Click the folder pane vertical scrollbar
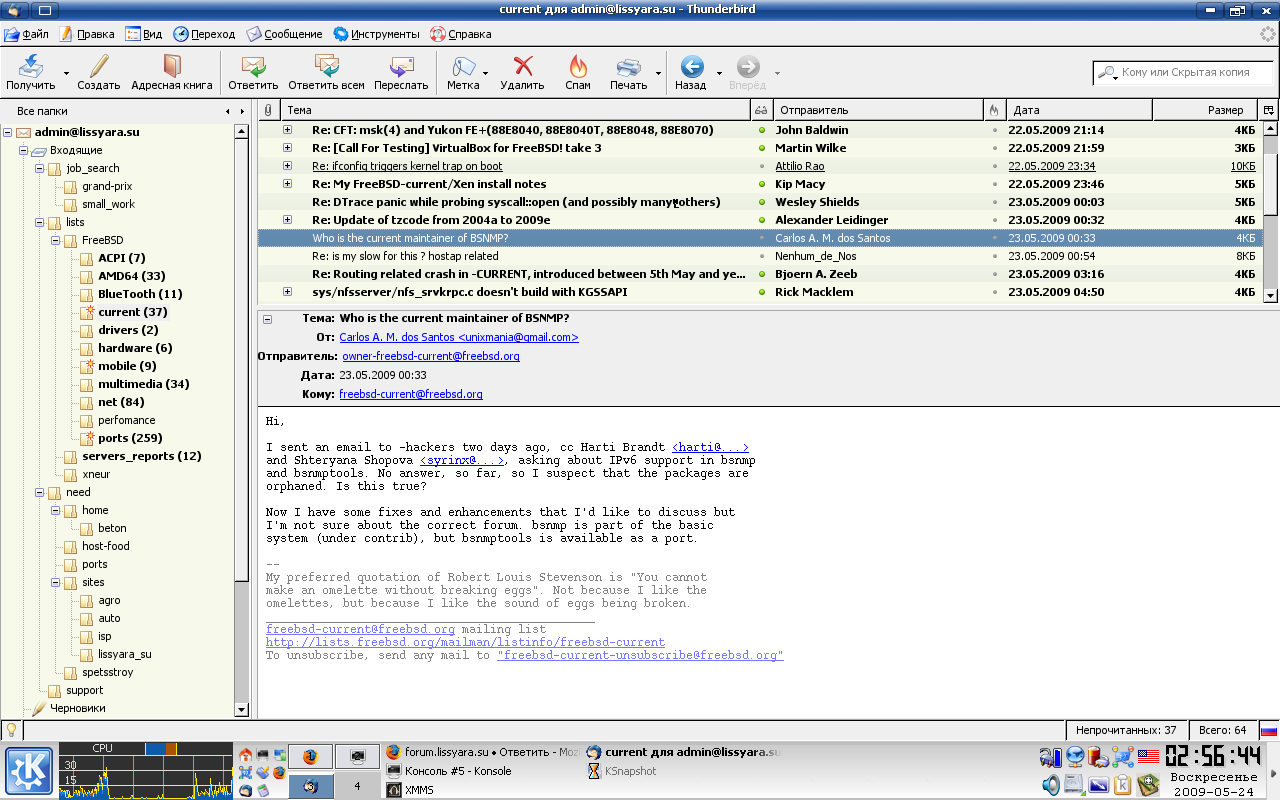The image size is (1280, 800). click(x=241, y=420)
